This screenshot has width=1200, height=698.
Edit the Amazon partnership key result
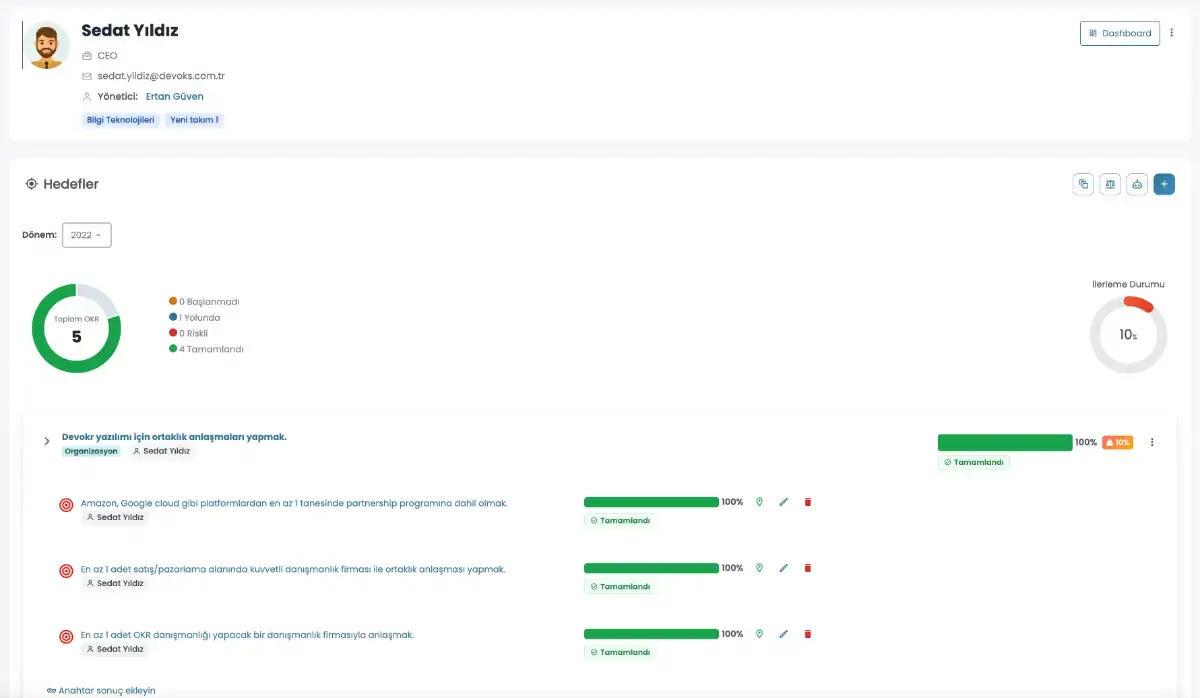coord(784,502)
